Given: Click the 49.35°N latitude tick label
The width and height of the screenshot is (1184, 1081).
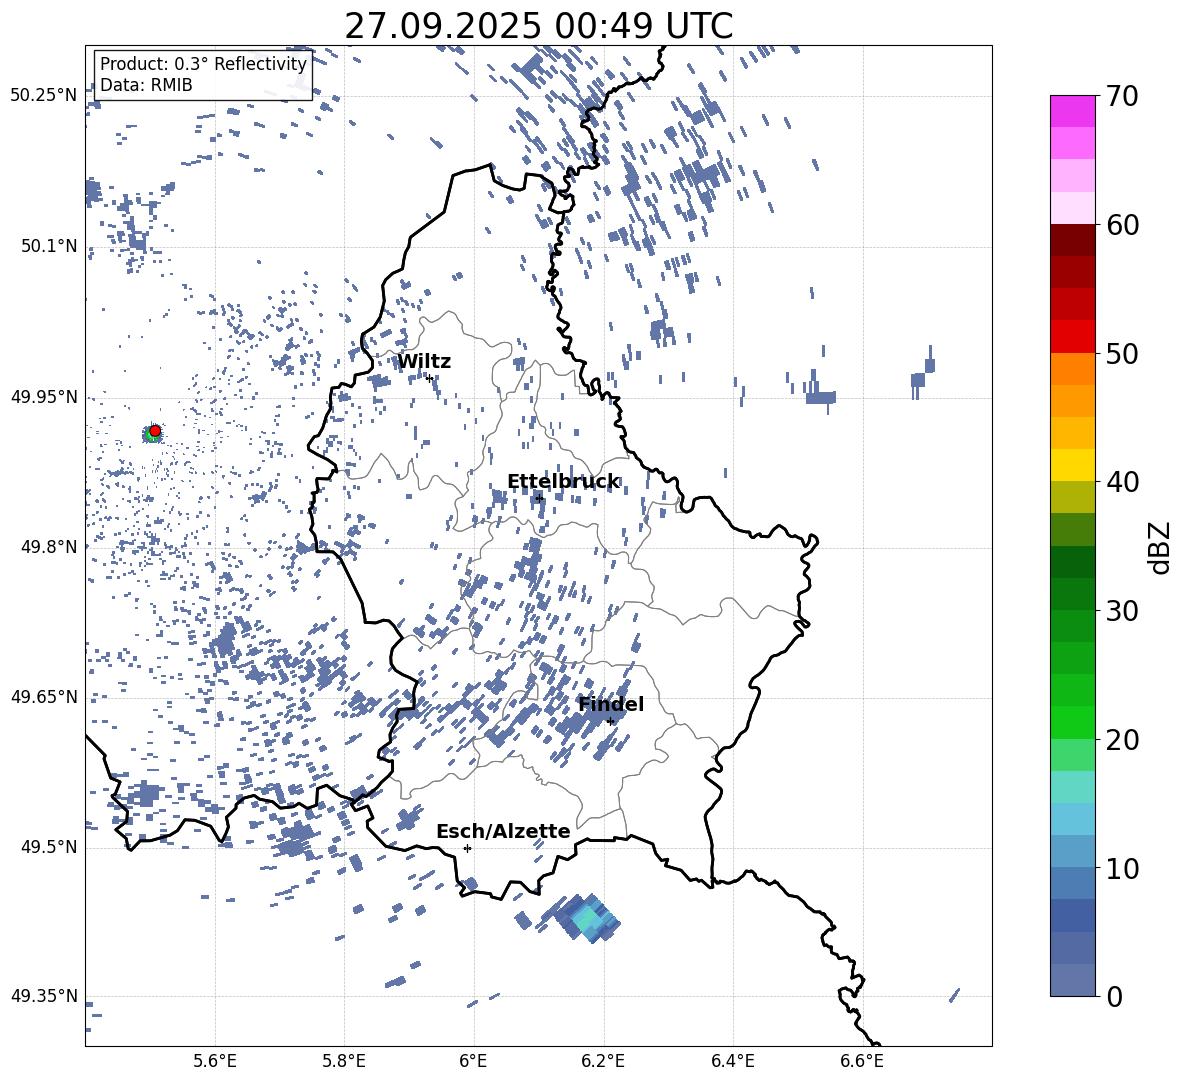Looking at the screenshot, I should click(x=44, y=996).
